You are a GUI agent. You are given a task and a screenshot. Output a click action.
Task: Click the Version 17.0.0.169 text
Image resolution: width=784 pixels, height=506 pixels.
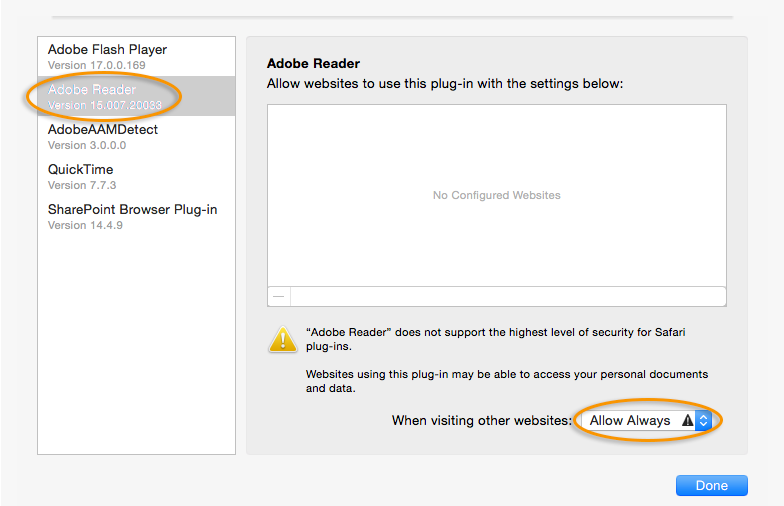[x=96, y=65]
